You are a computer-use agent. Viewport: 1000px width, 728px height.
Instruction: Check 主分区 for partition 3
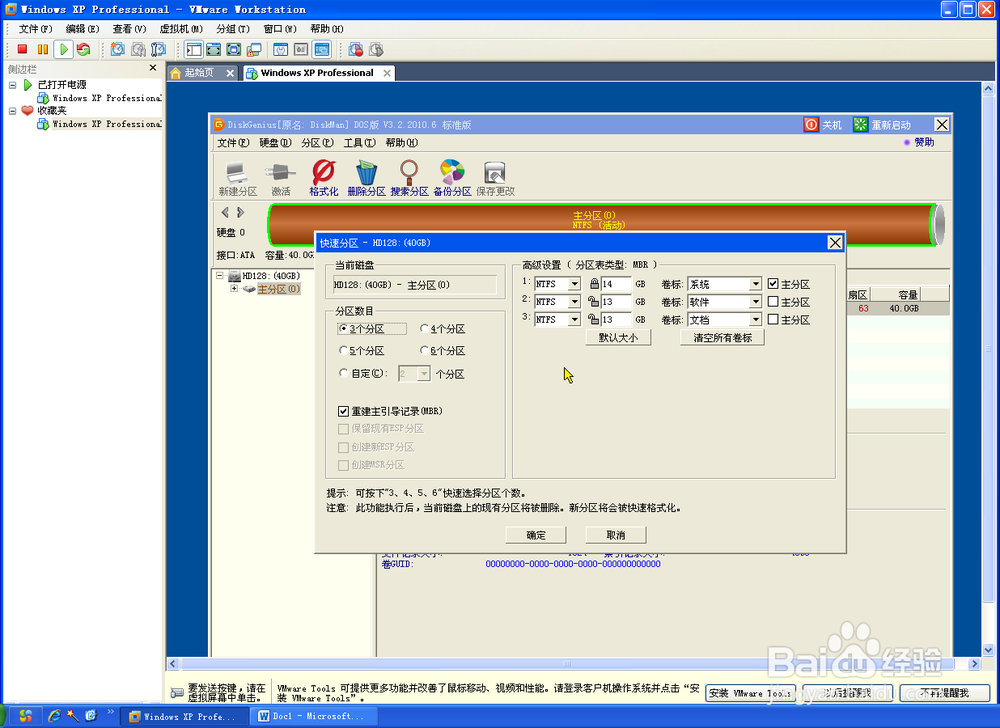[773, 319]
